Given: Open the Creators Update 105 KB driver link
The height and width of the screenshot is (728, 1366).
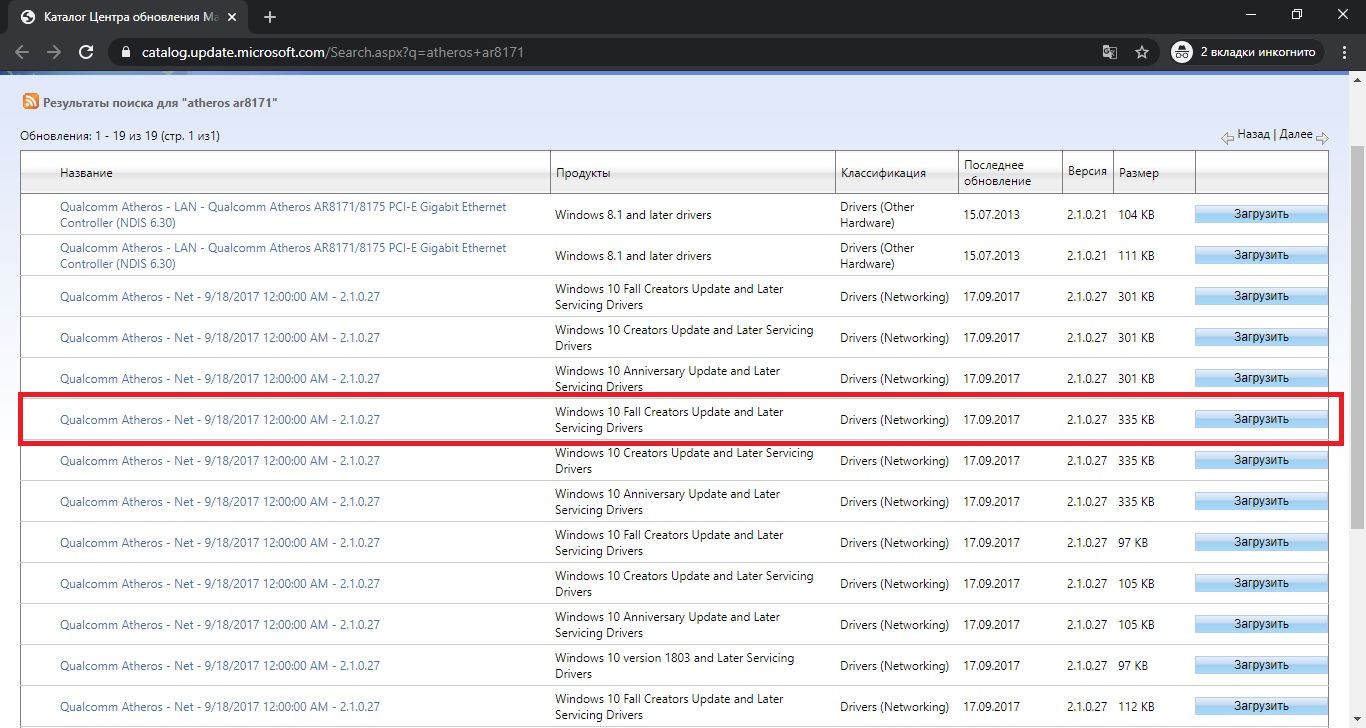Looking at the screenshot, I should point(220,584).
